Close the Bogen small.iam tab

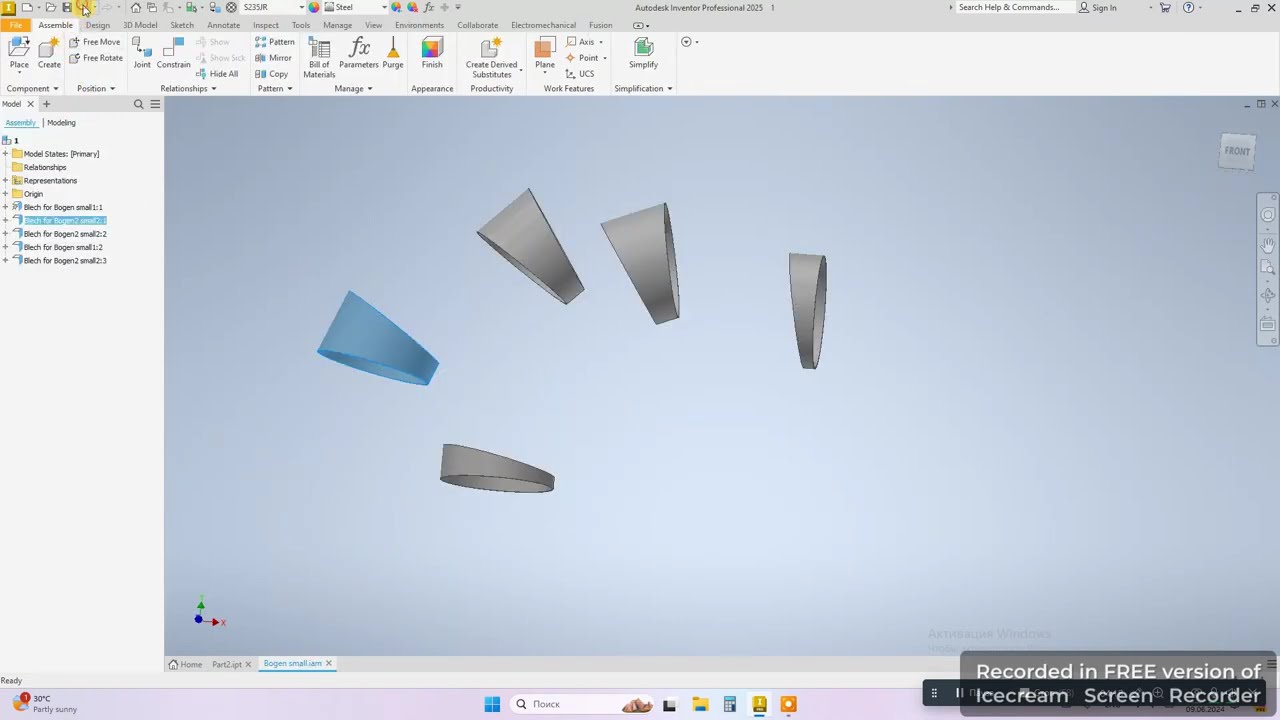(328, 663)
